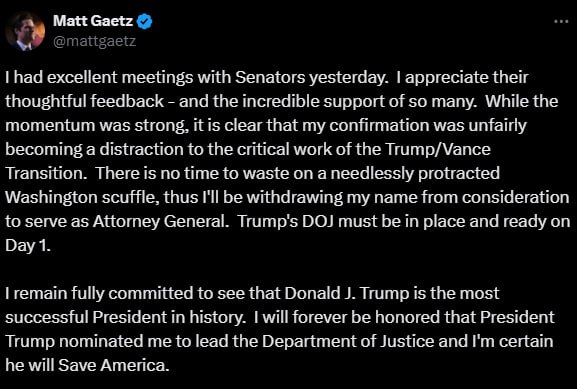
Task: Click the words 'Attorney General' in tweet
Action: click(160, 221)
